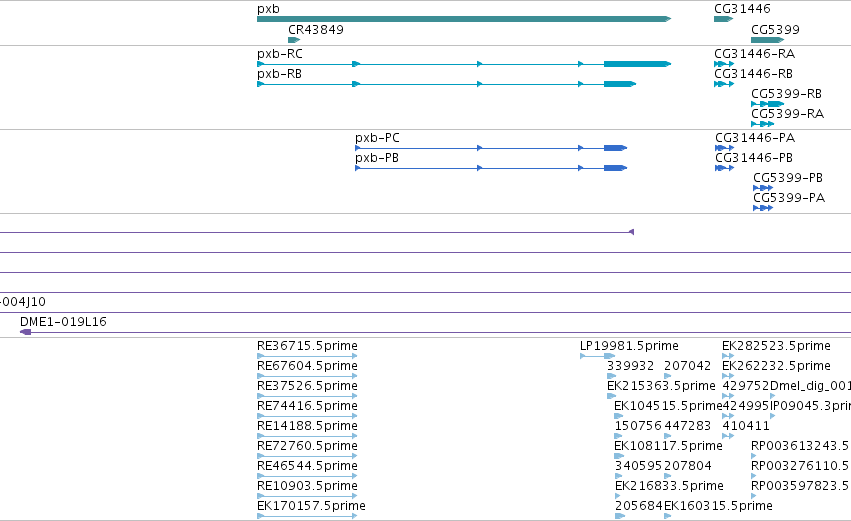Click EST EK160315.5prime label
Screen dimensions: 851x521
718,506
